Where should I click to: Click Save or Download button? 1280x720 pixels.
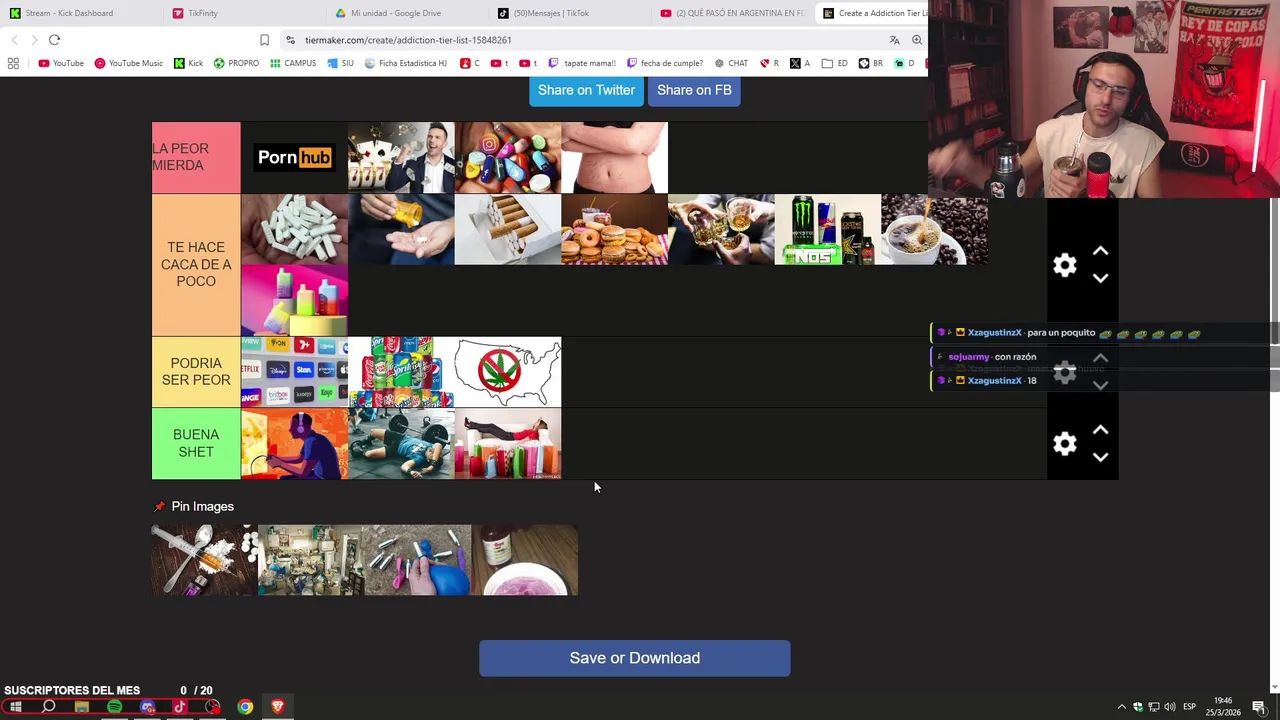point(635,658)
